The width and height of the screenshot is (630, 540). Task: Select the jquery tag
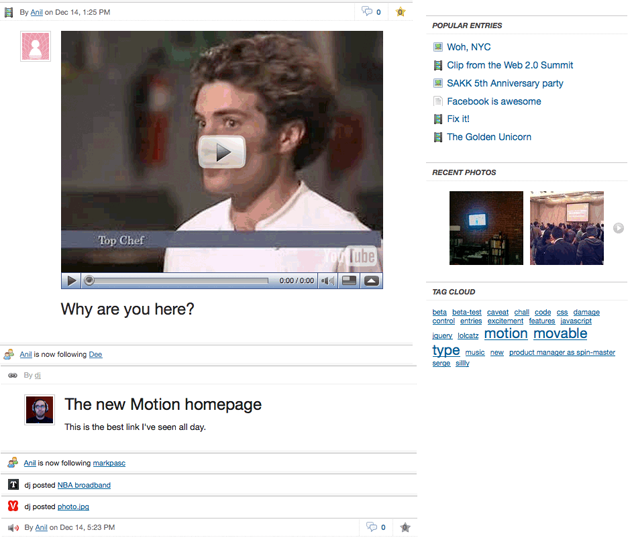click(x=442, y=335)
